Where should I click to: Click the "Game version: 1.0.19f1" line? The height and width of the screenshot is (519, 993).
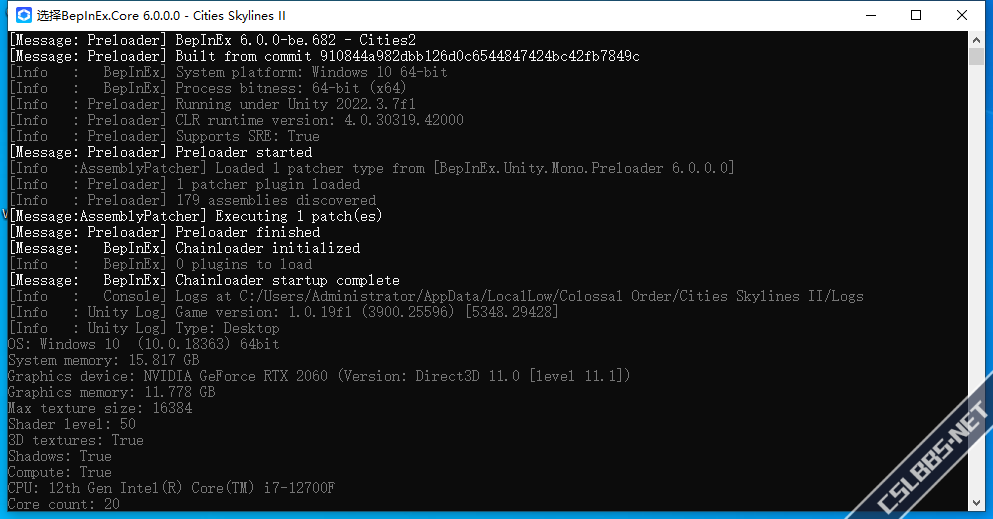(366, 312)
